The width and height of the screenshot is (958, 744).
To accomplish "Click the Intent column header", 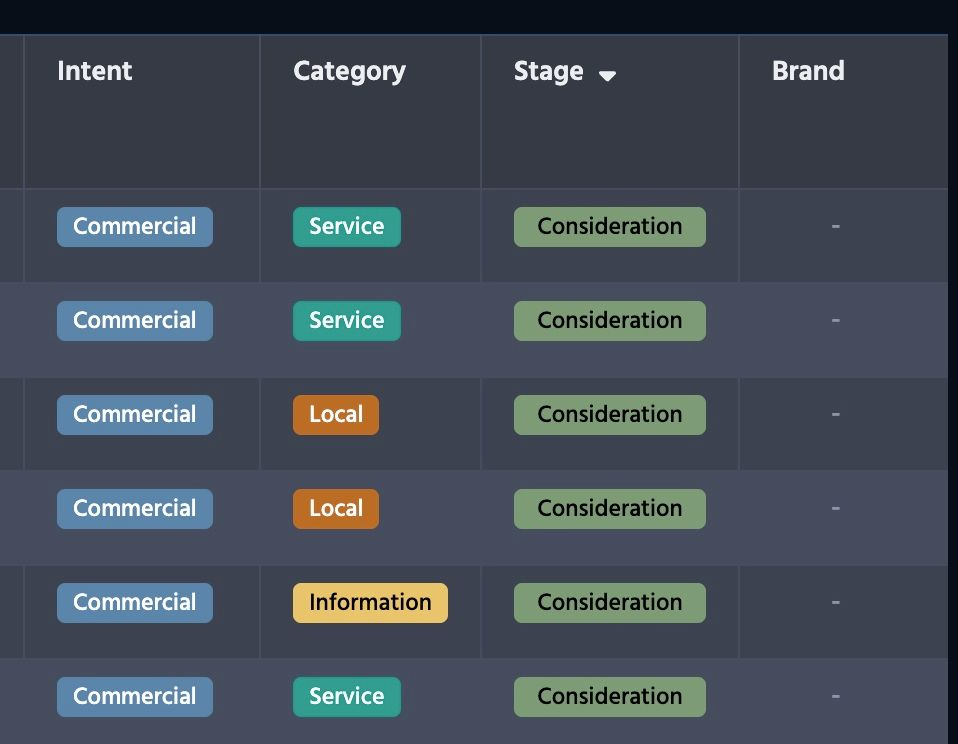I will pyautogui.click(x=95, y=71).
